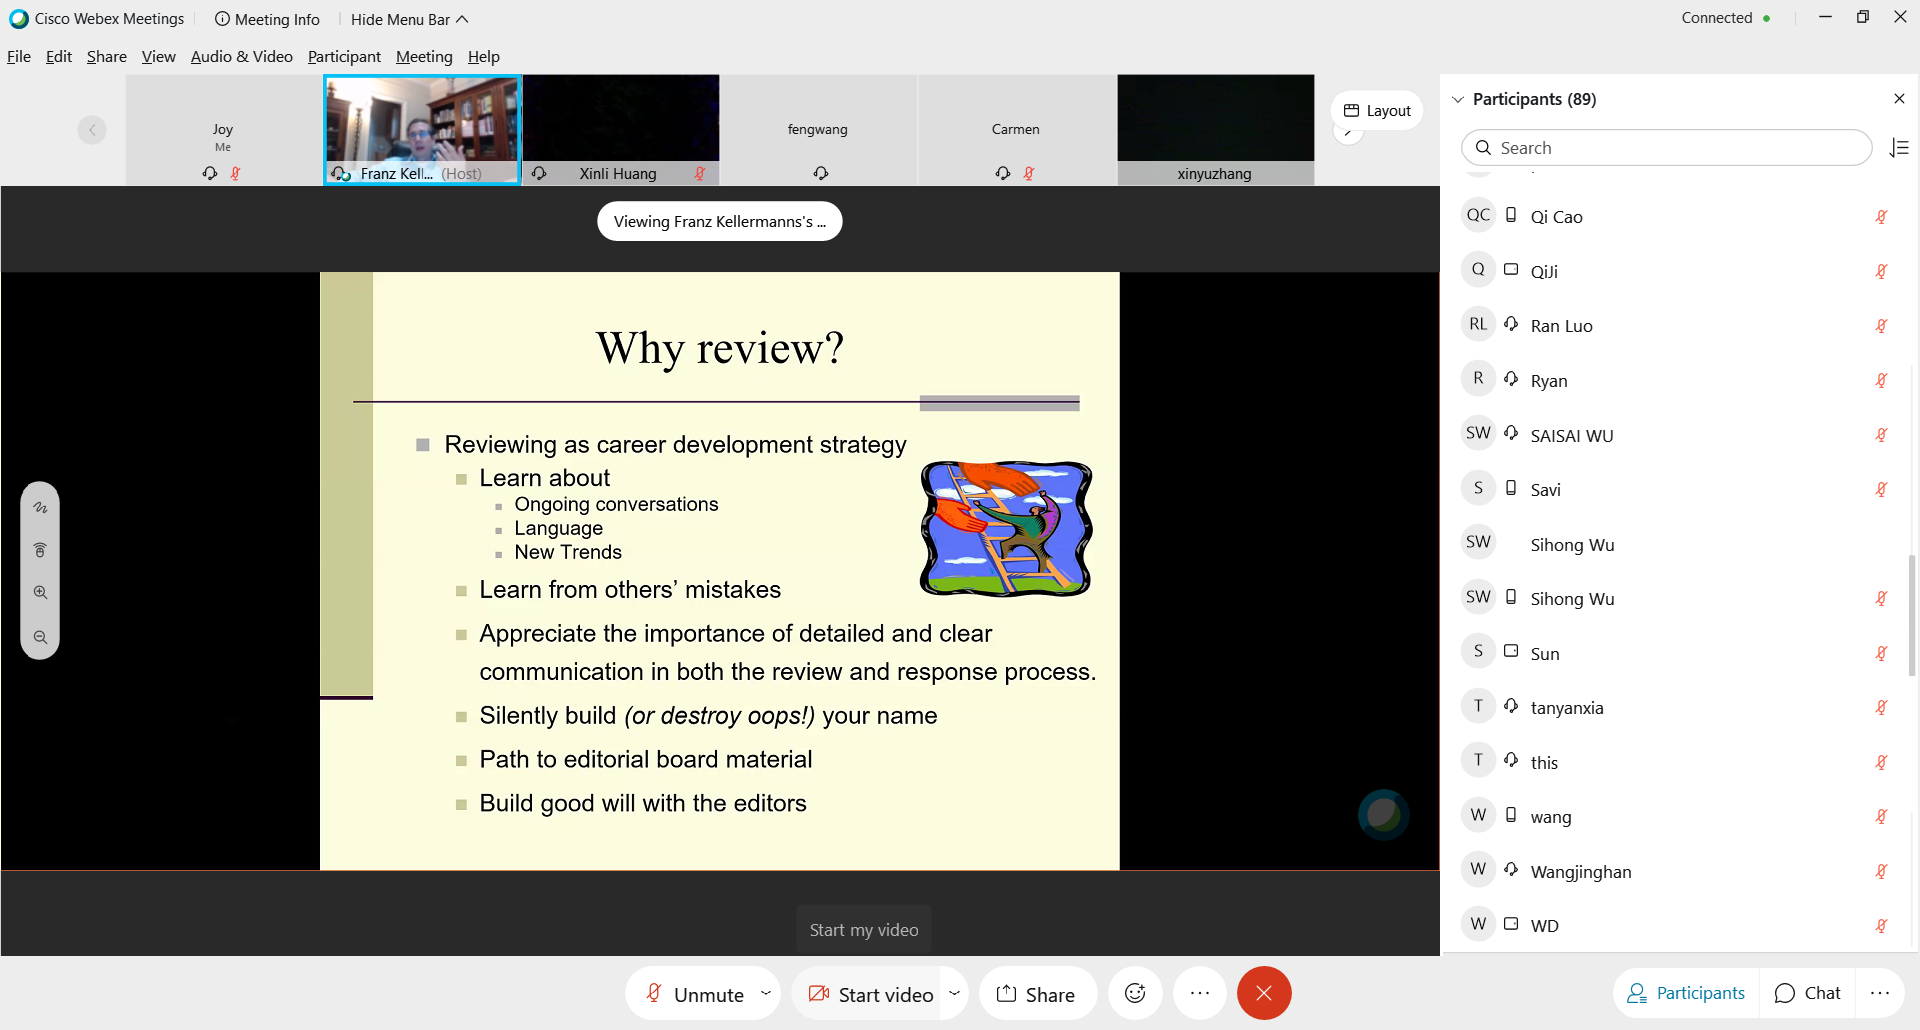Click the Layout button
The height and width of the screenshot is (1030, 1920).
pyautogui.click(x=1377, y=111)
